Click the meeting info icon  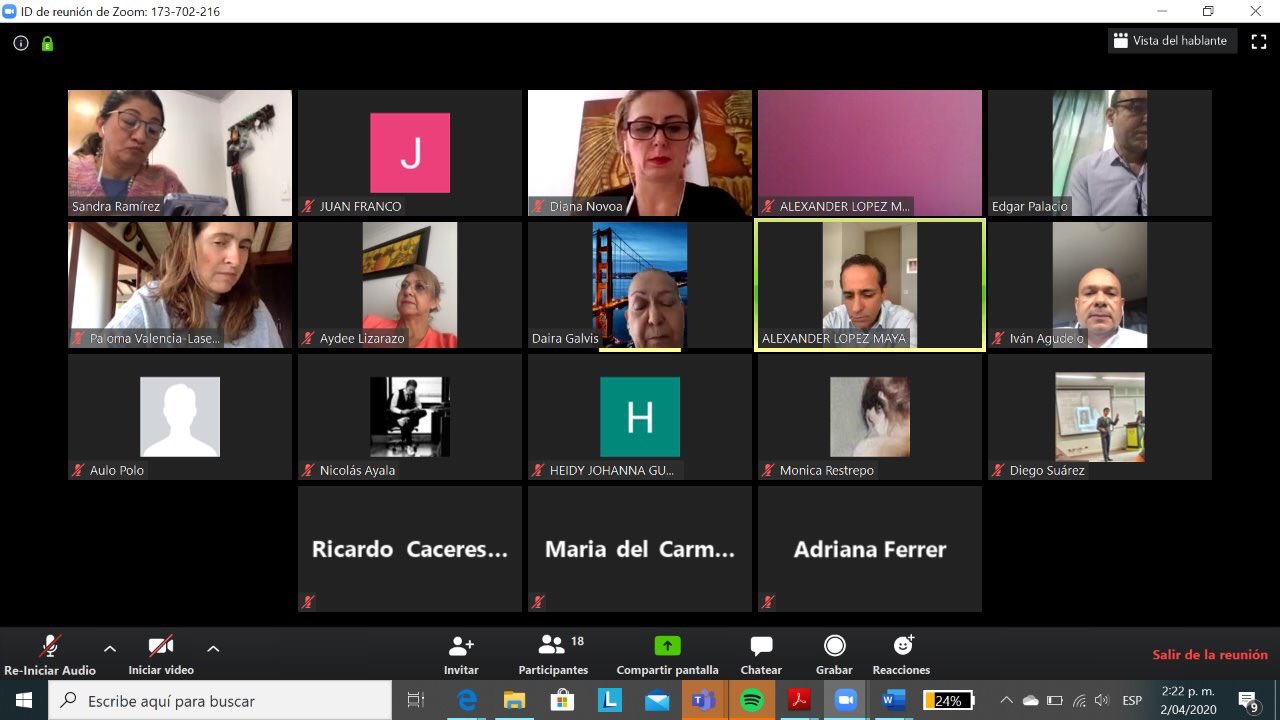(21, 43)
